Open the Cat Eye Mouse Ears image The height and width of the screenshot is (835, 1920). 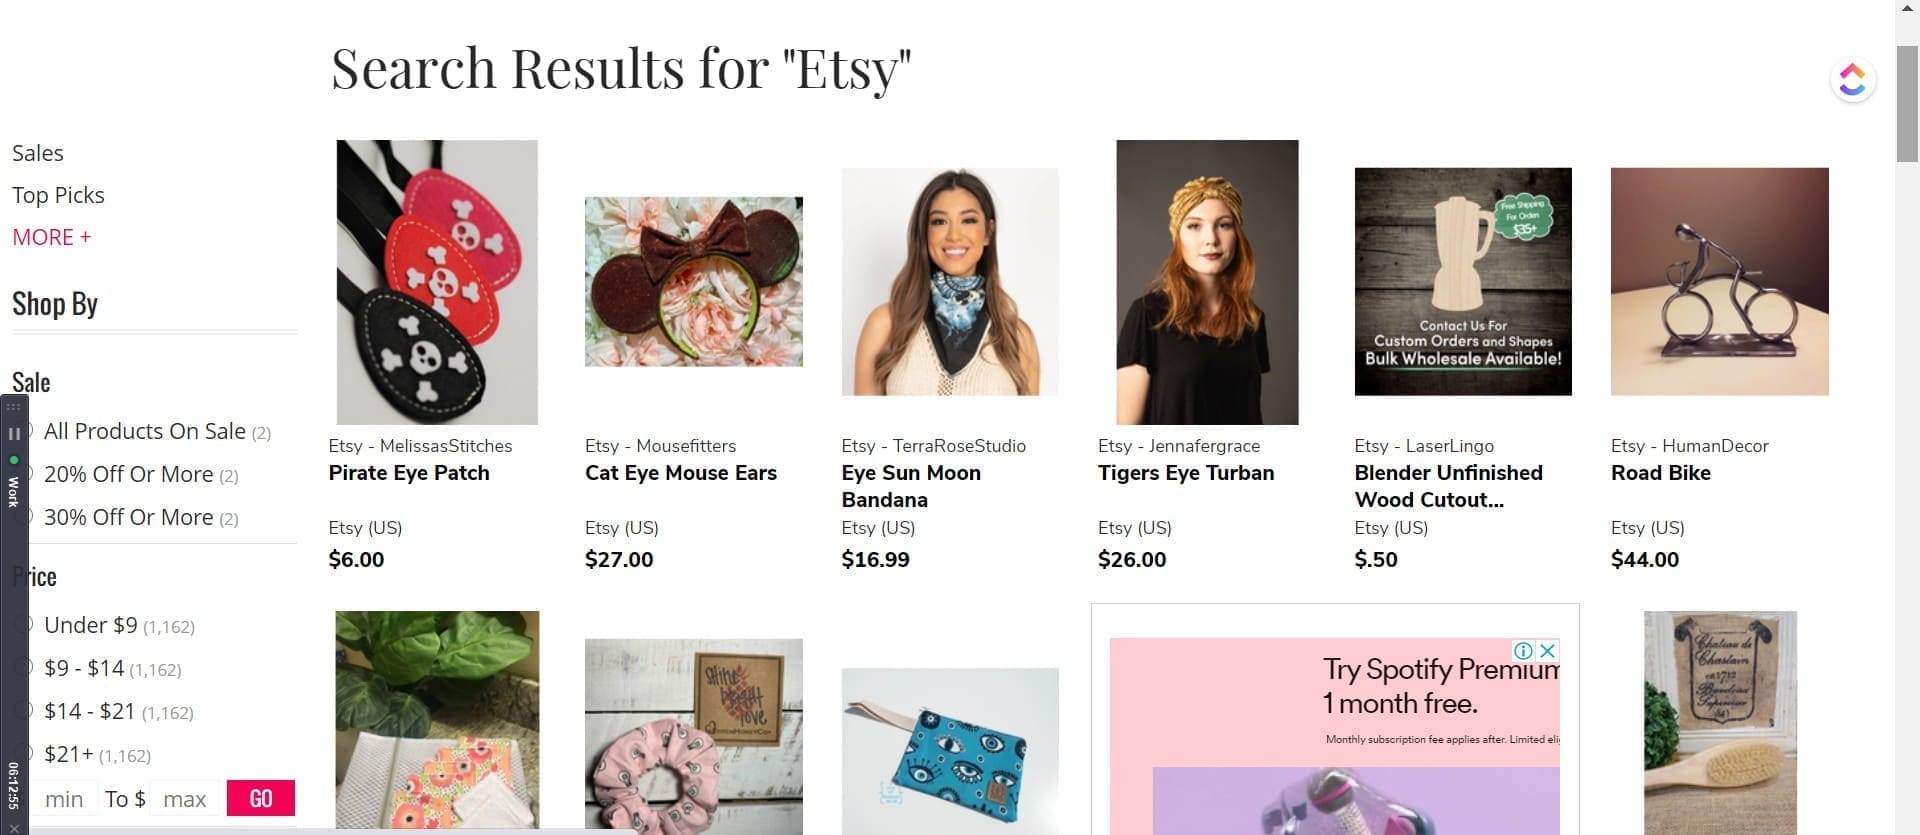pos(693,282)
